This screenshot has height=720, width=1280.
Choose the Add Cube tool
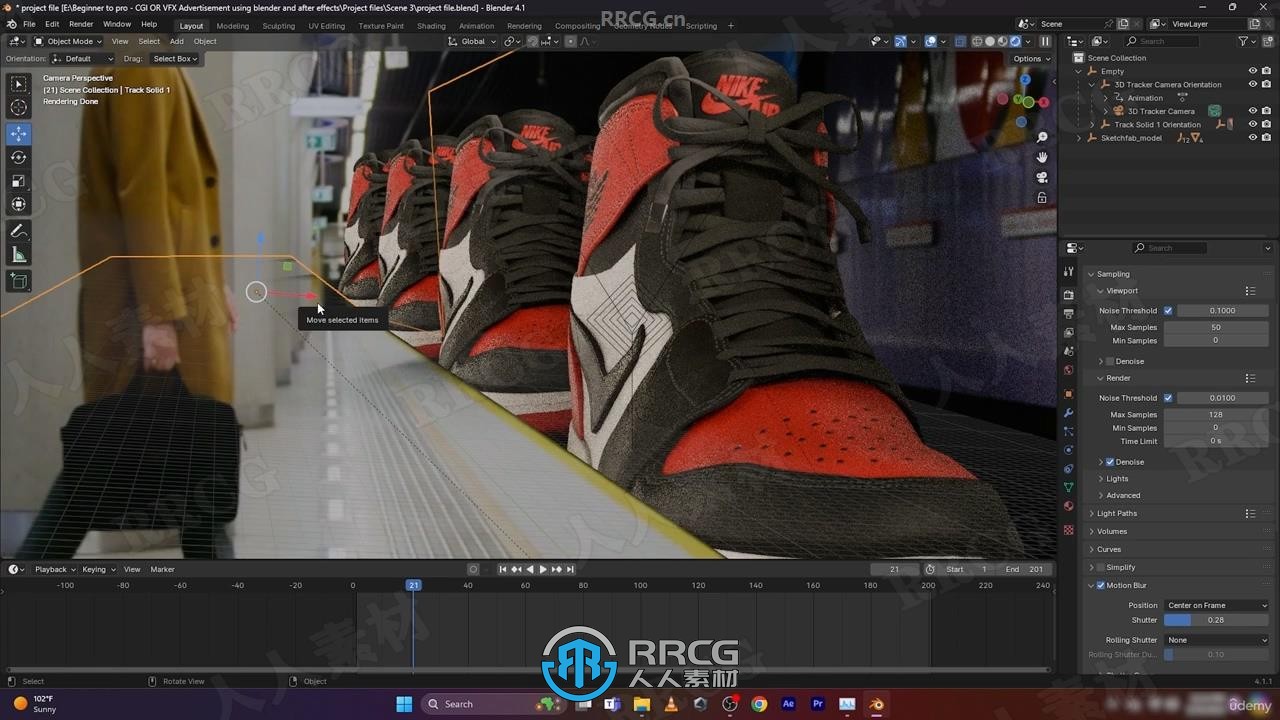19,281
